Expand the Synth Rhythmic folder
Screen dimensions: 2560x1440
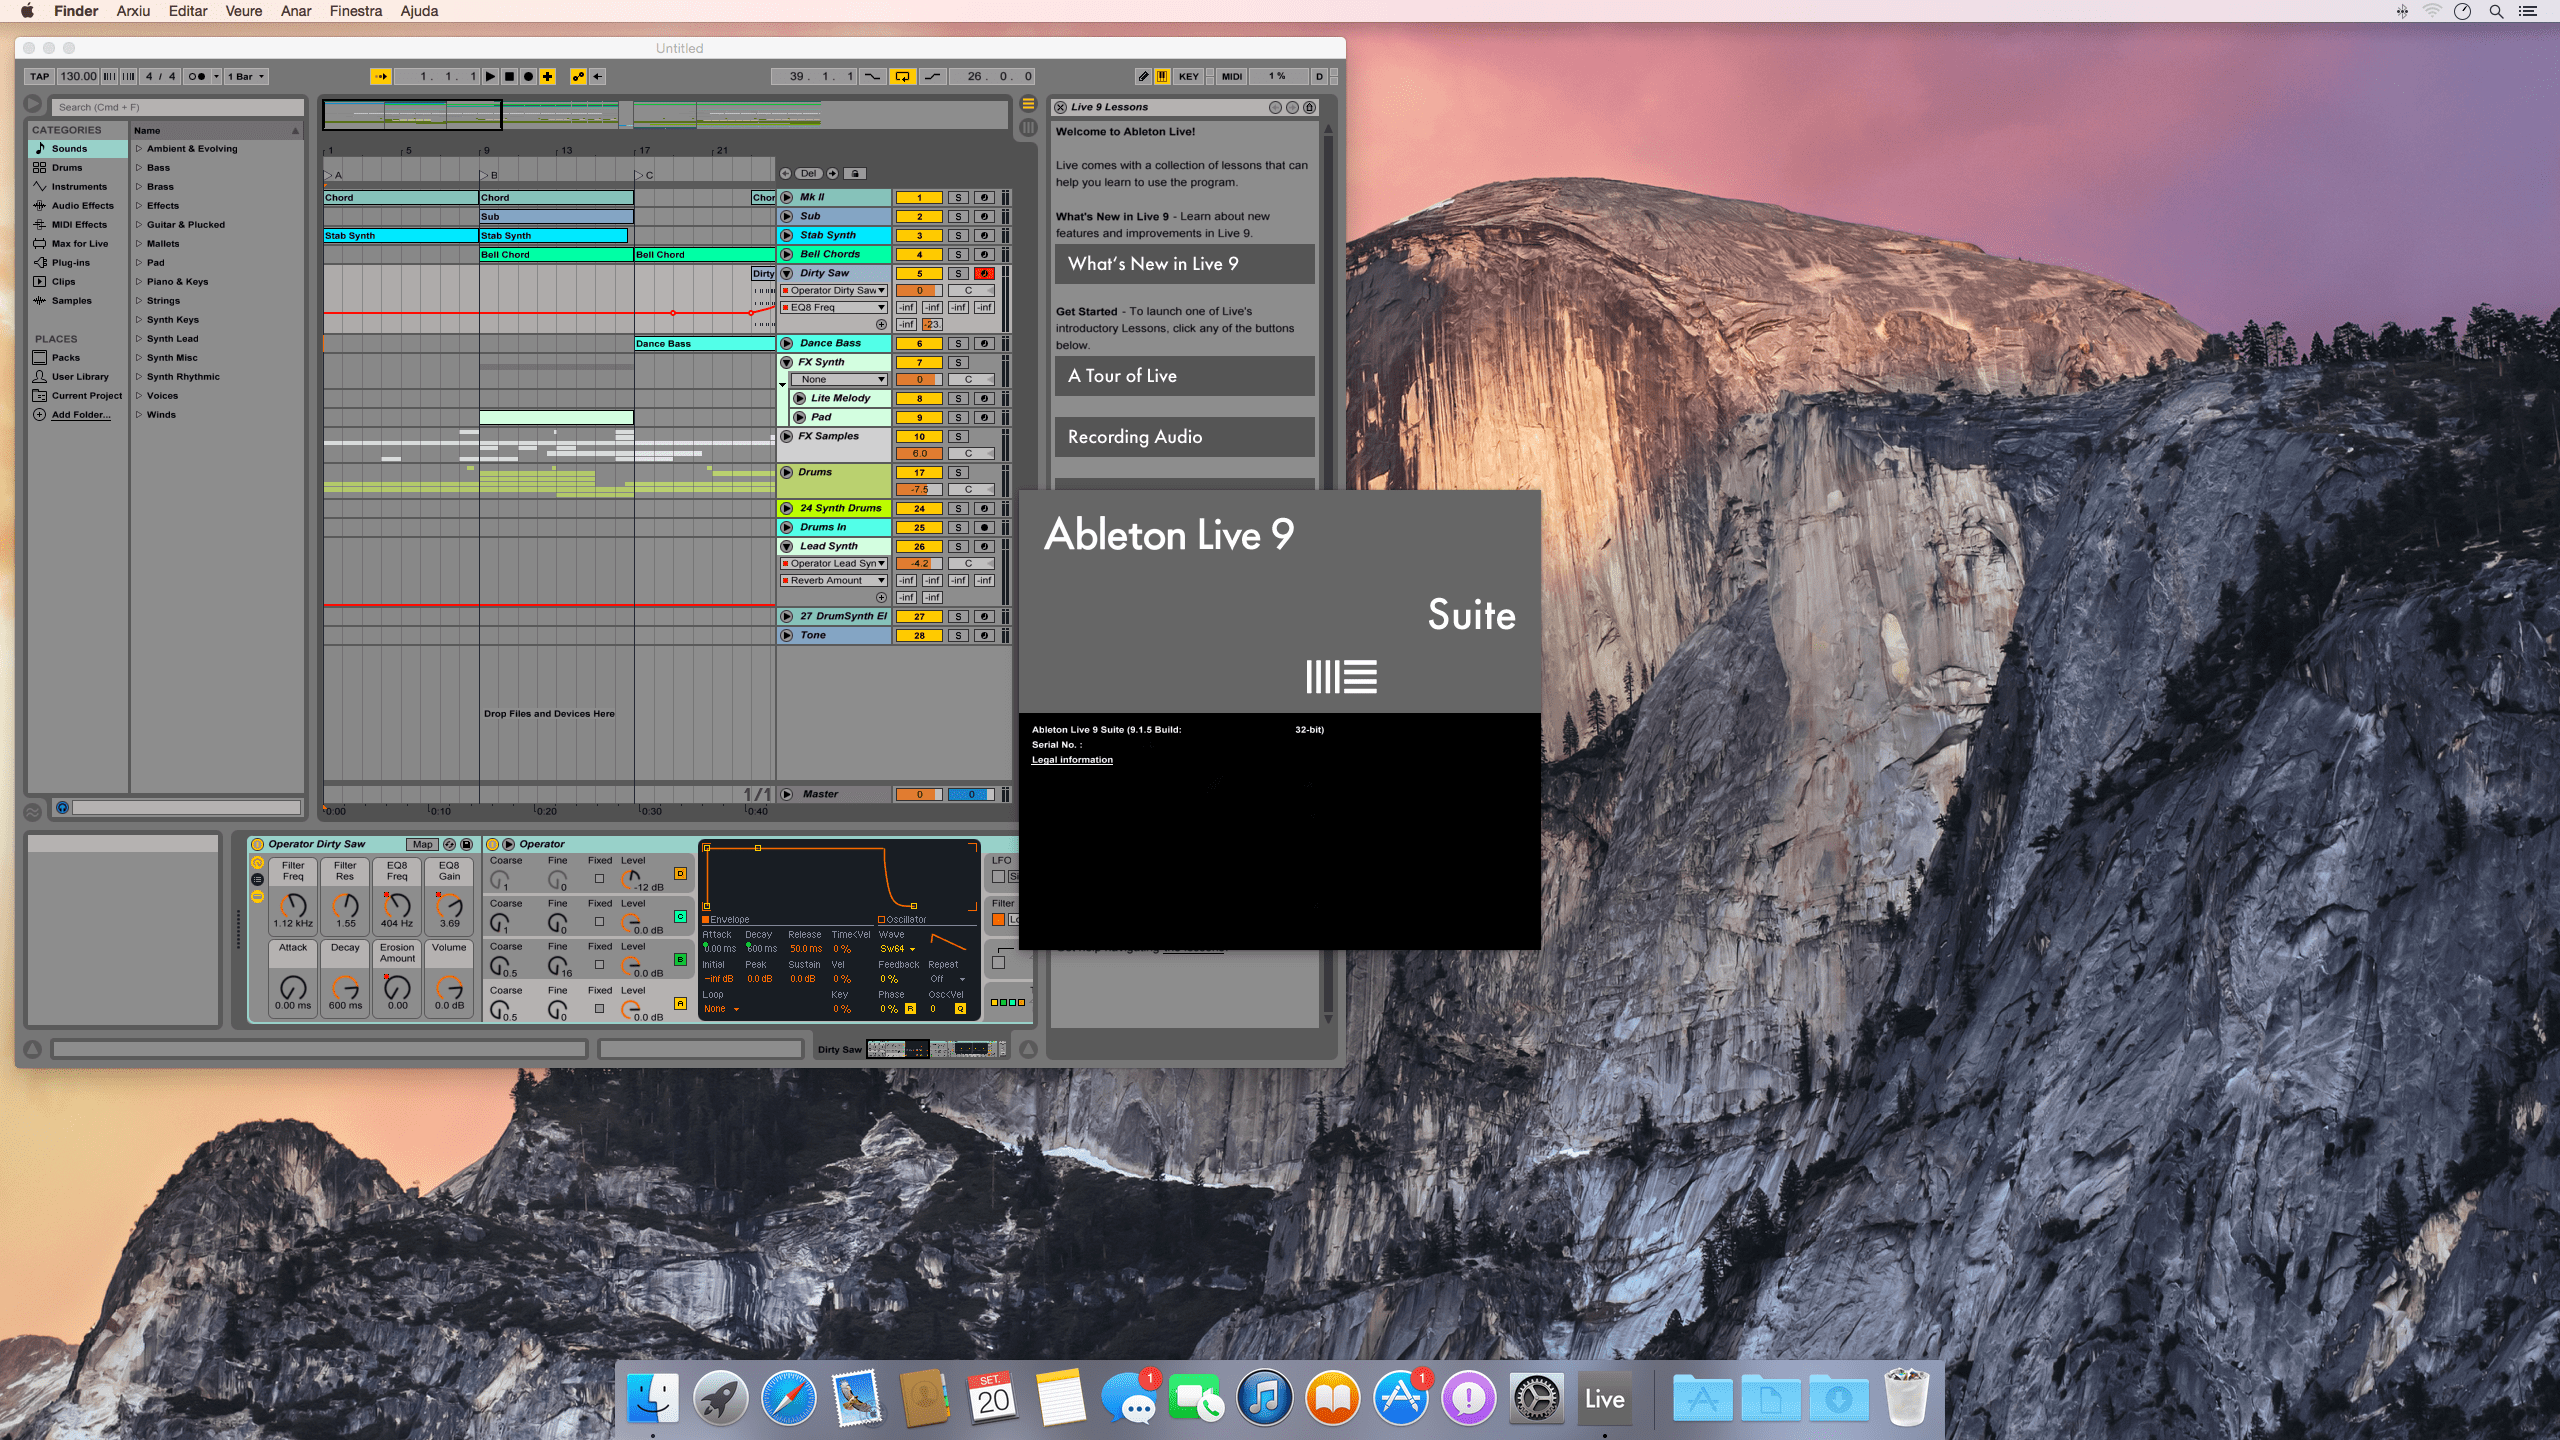139,377
